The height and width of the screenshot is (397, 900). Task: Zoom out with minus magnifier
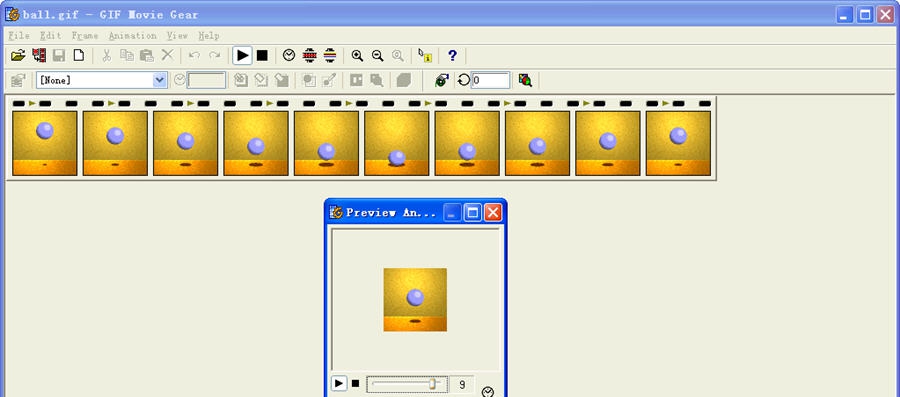click(377, 56)
